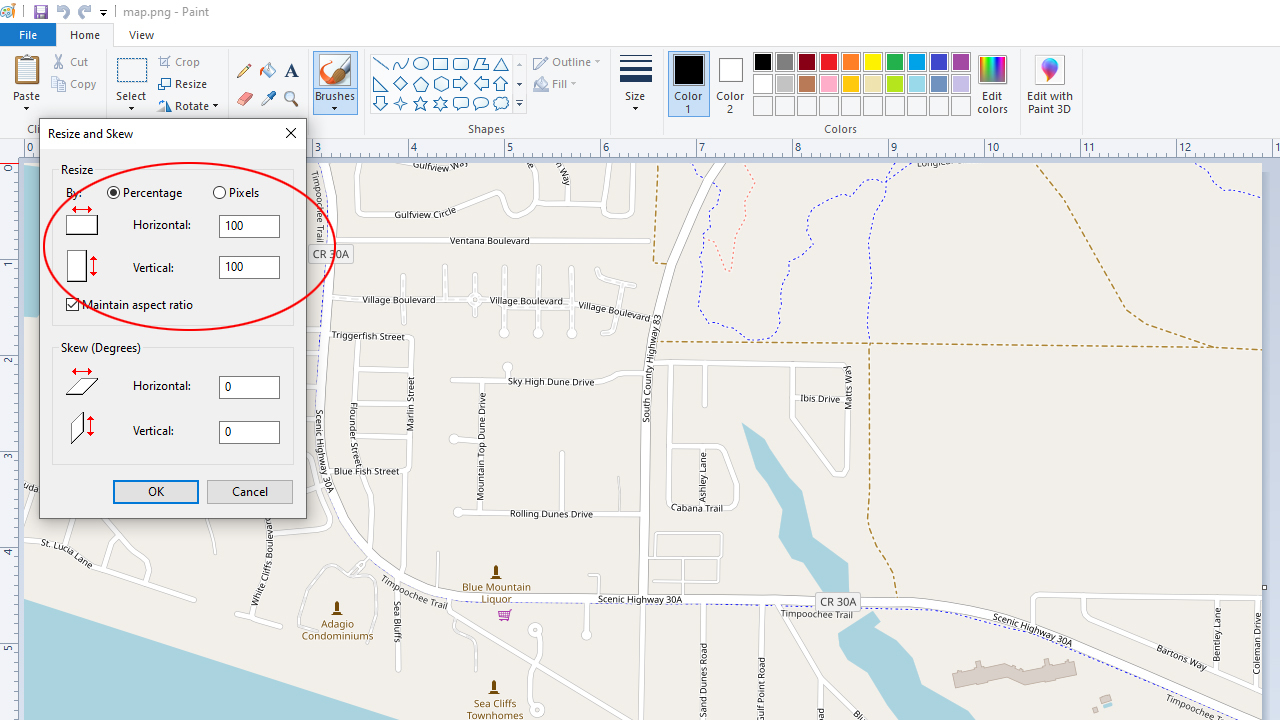Click the Resize Horizontal input field
1280x720 pixels.
pos(249,226)
